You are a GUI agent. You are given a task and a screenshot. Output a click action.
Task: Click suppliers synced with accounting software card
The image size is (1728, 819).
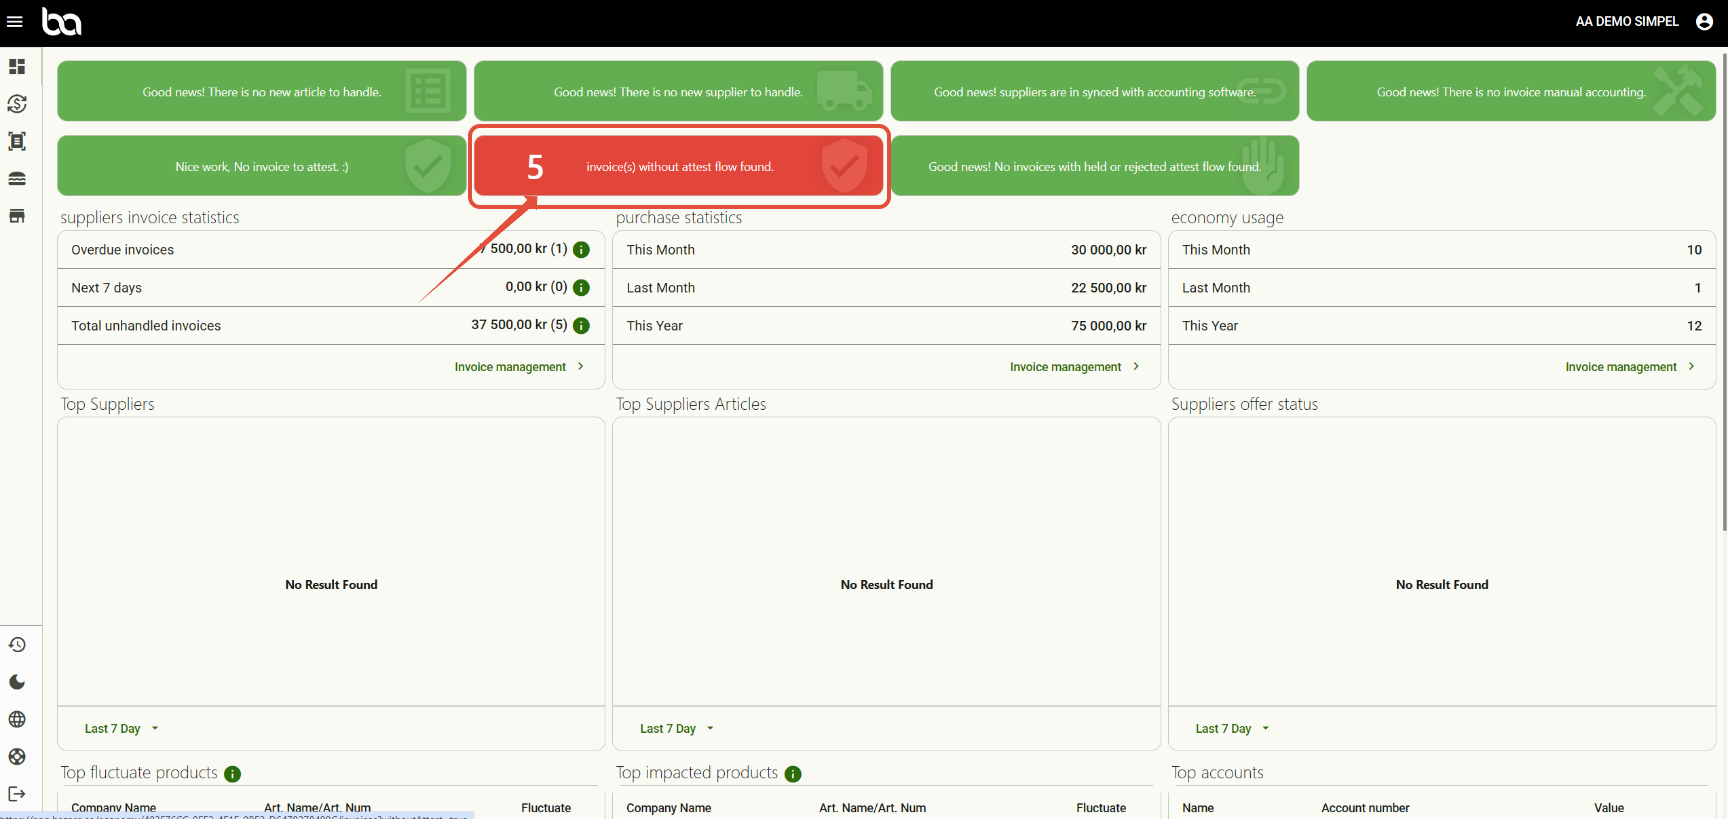click(1095, 91)
